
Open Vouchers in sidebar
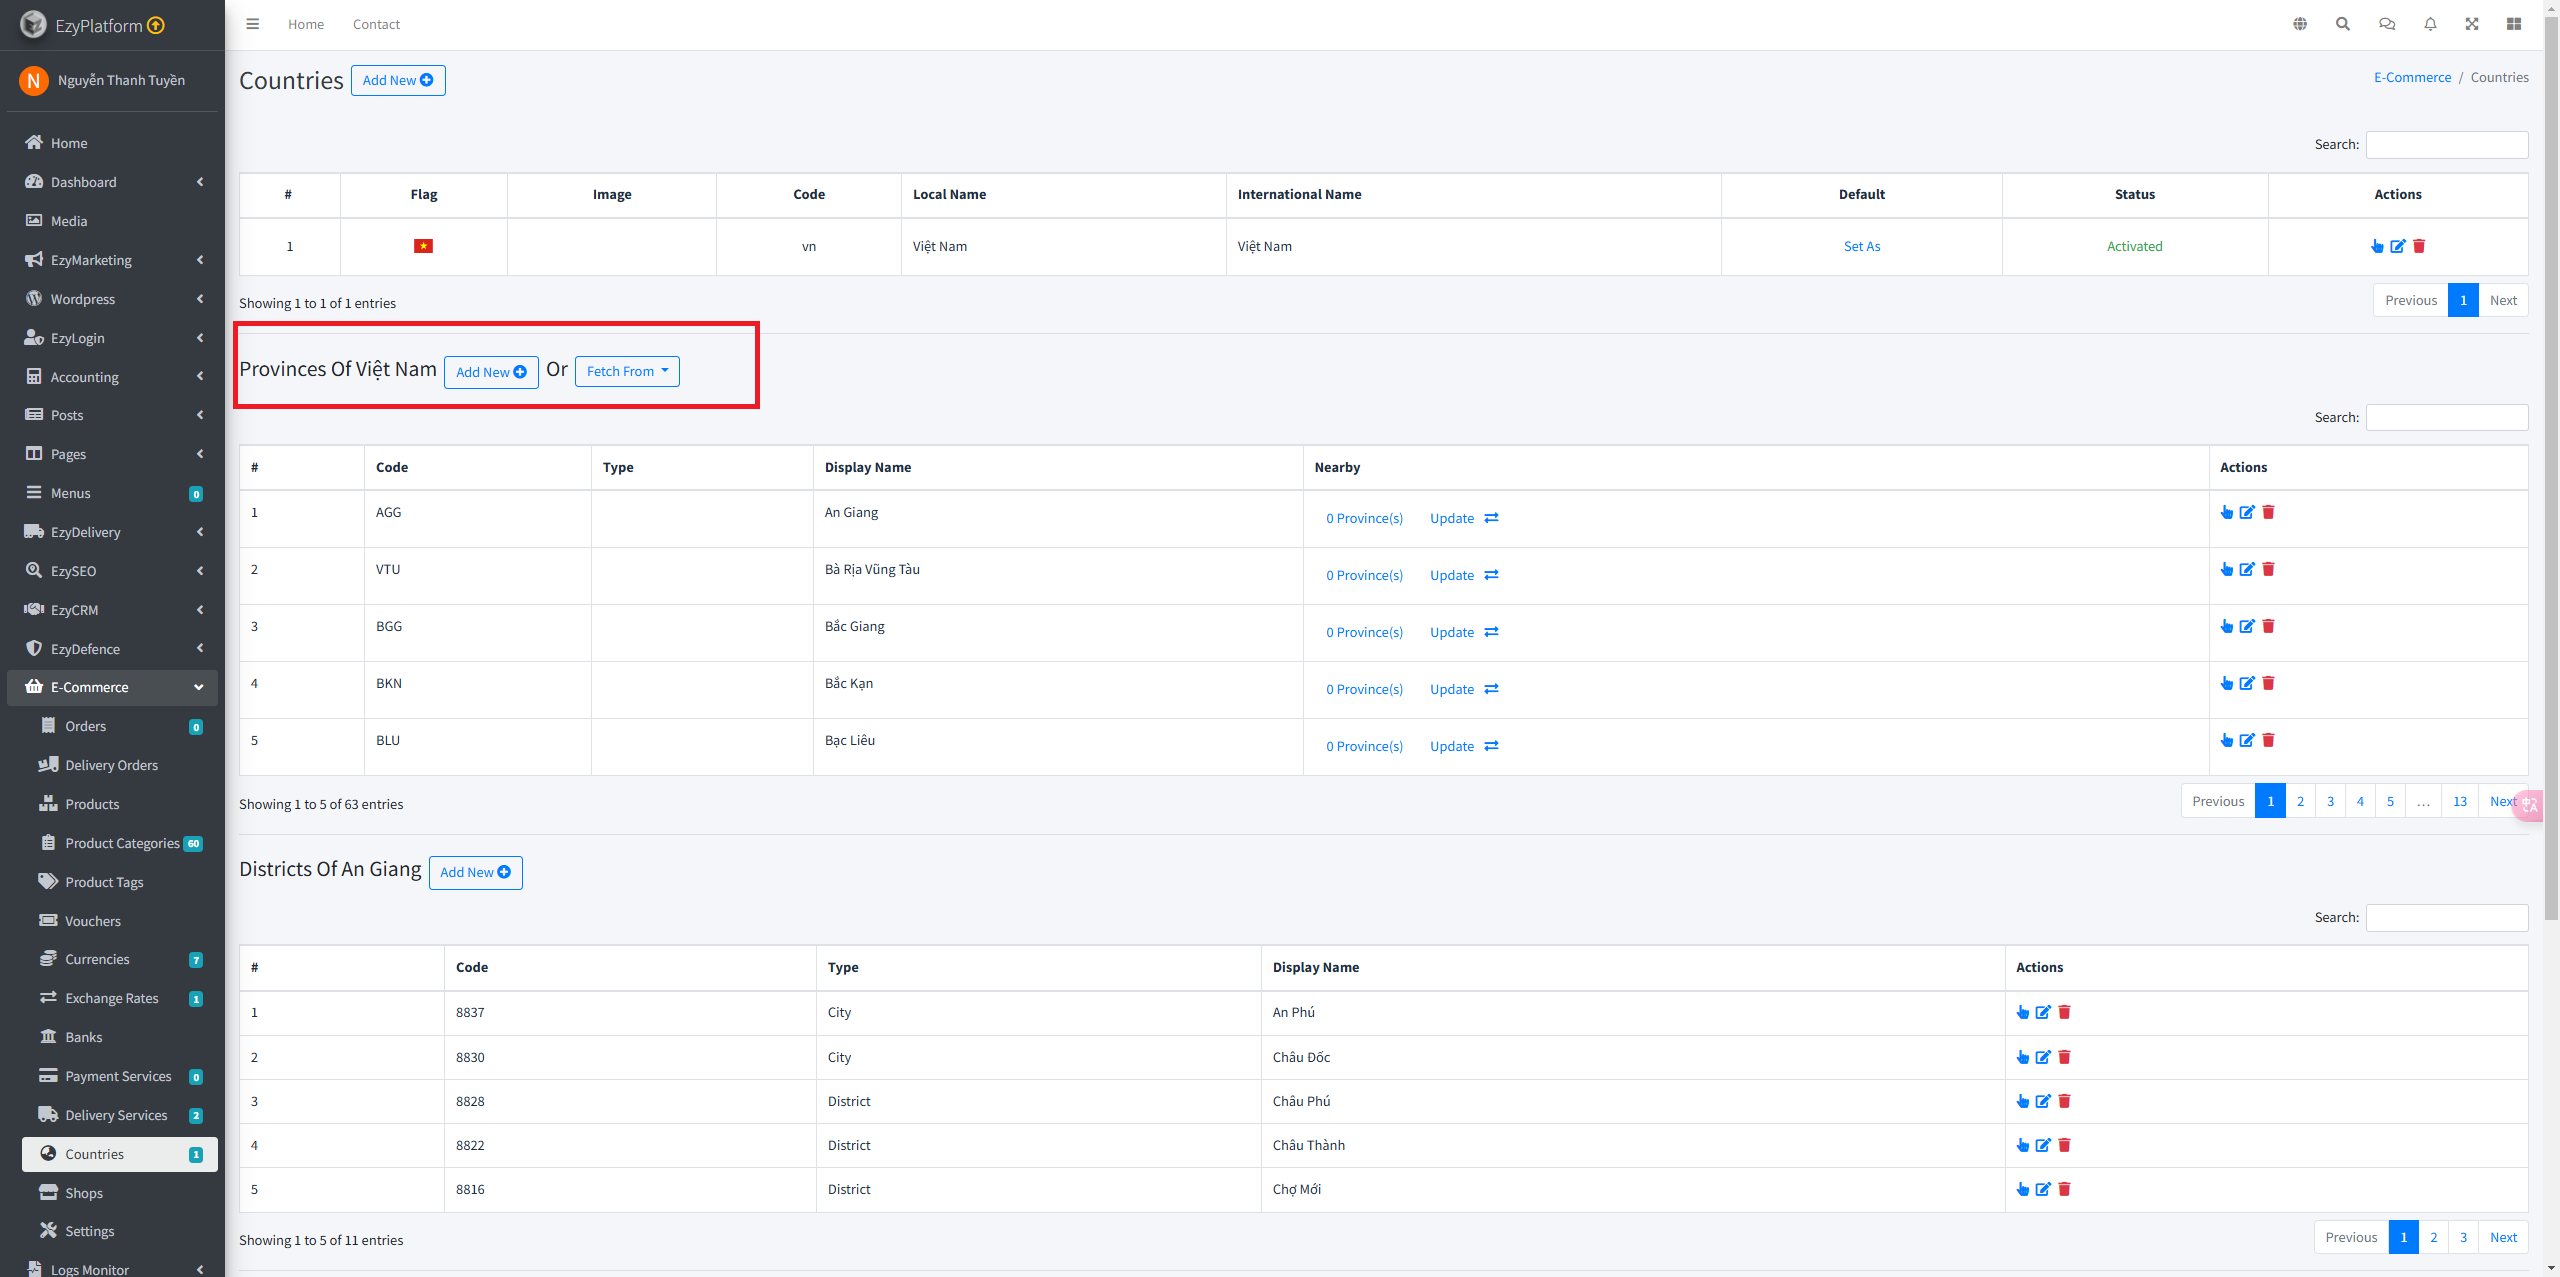120,921
